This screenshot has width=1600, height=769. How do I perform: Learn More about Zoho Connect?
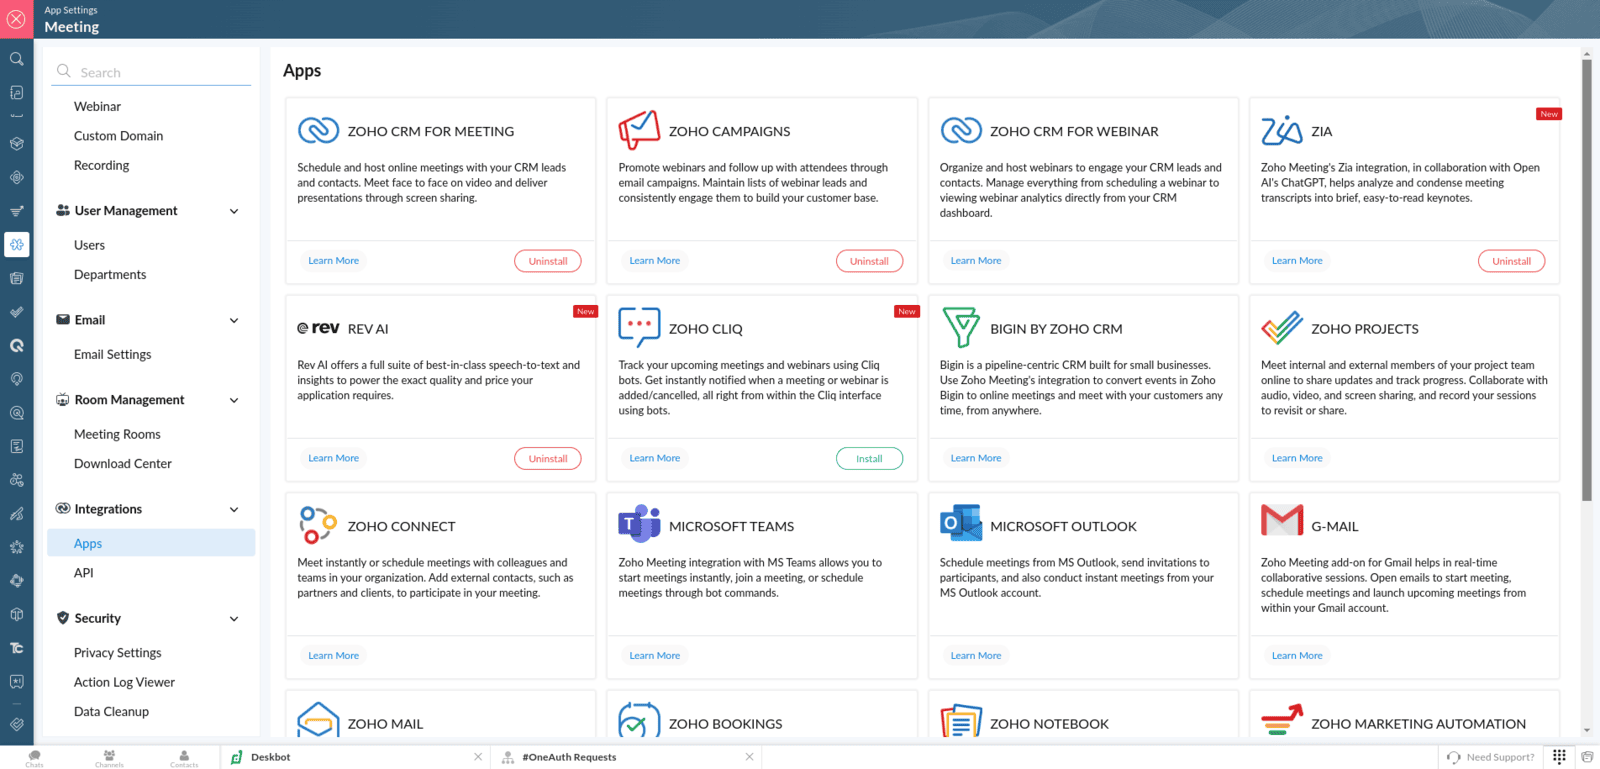click(333, 655)
